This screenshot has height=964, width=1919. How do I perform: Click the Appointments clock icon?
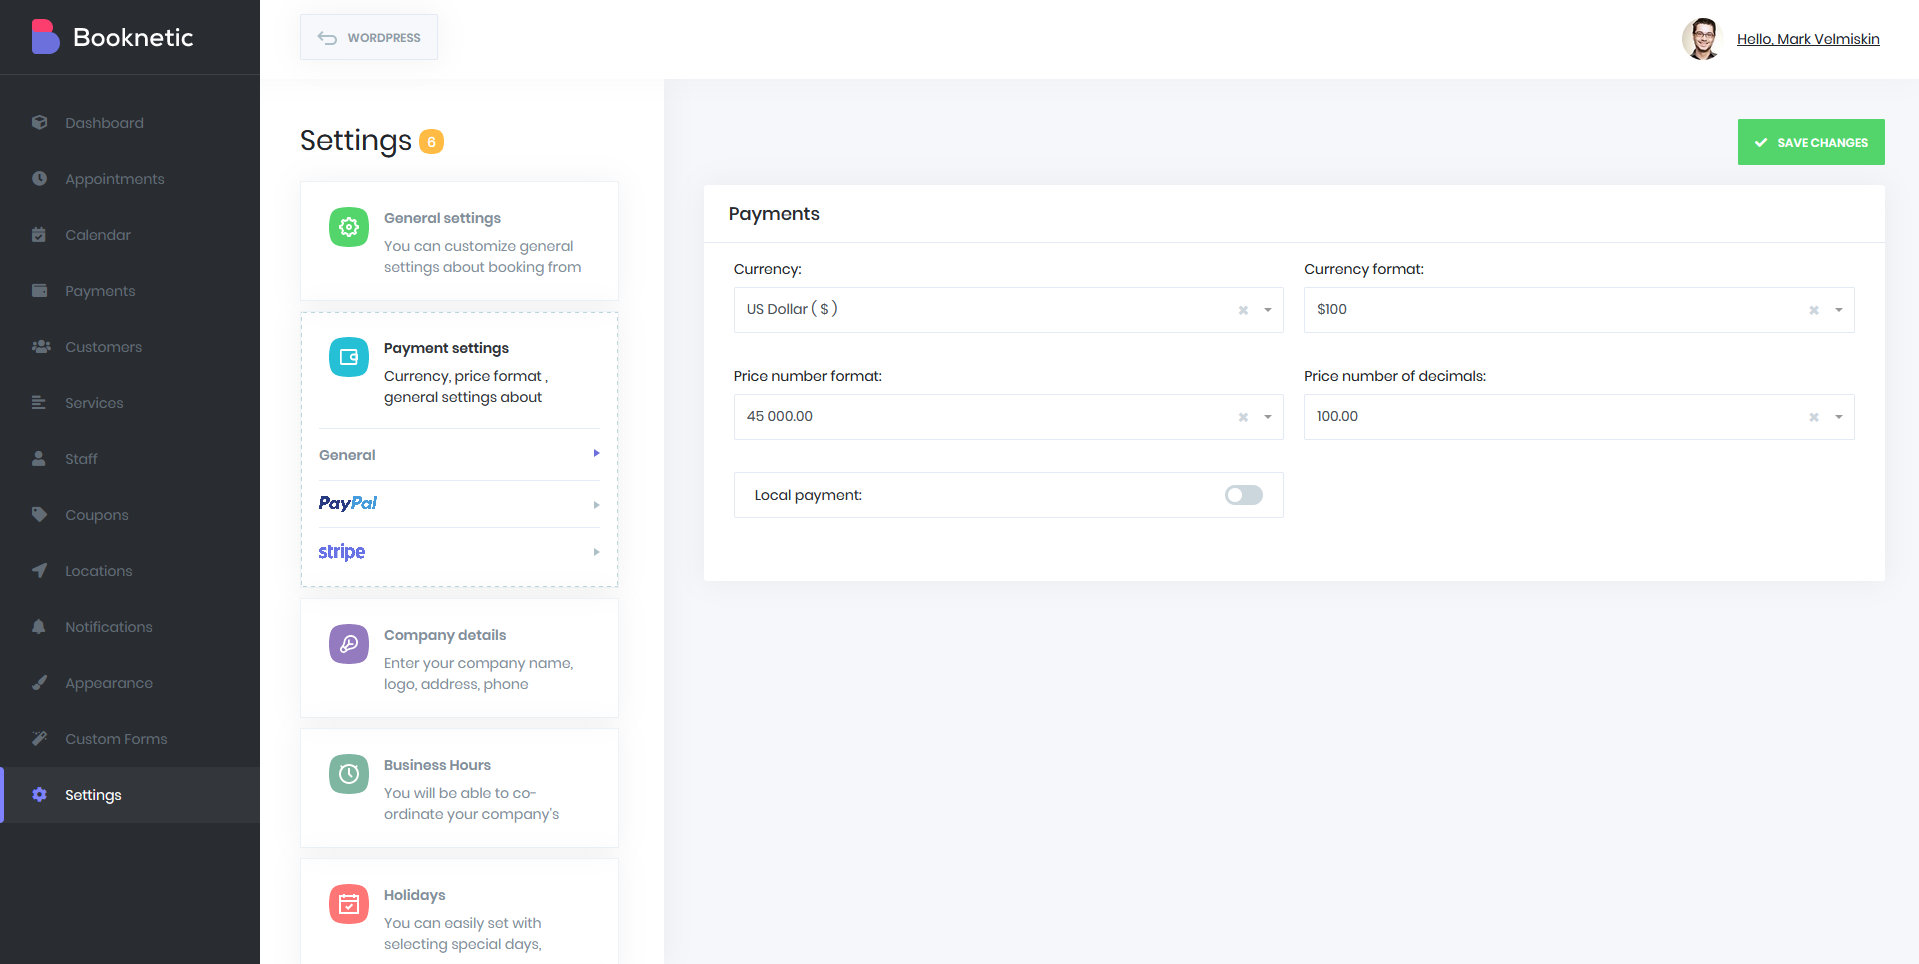(x=39, y=178)
